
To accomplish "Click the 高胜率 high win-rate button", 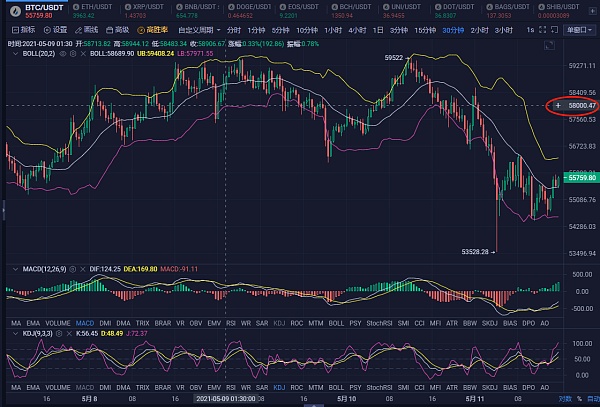I will tap(153, 30).
